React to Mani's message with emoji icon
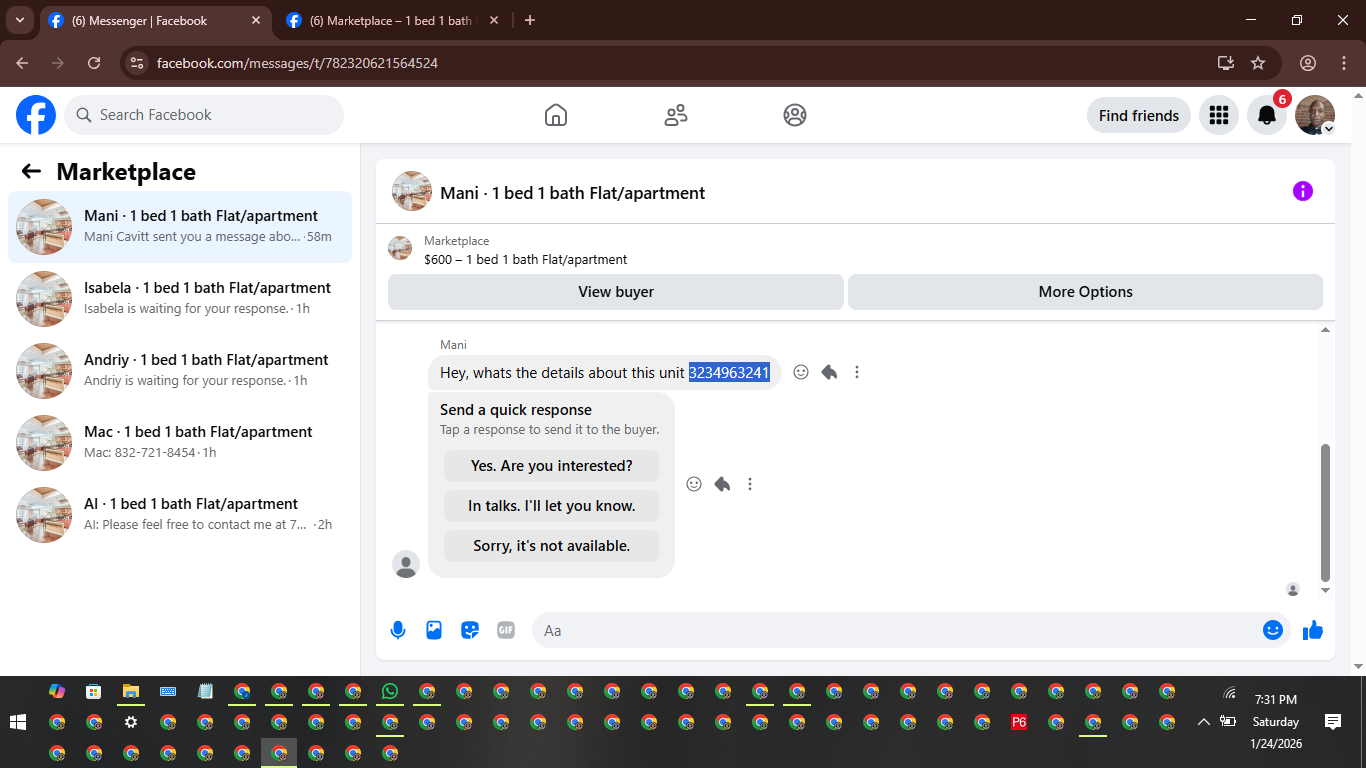Viewport: 1366px width, 768px height. (801, 372)
